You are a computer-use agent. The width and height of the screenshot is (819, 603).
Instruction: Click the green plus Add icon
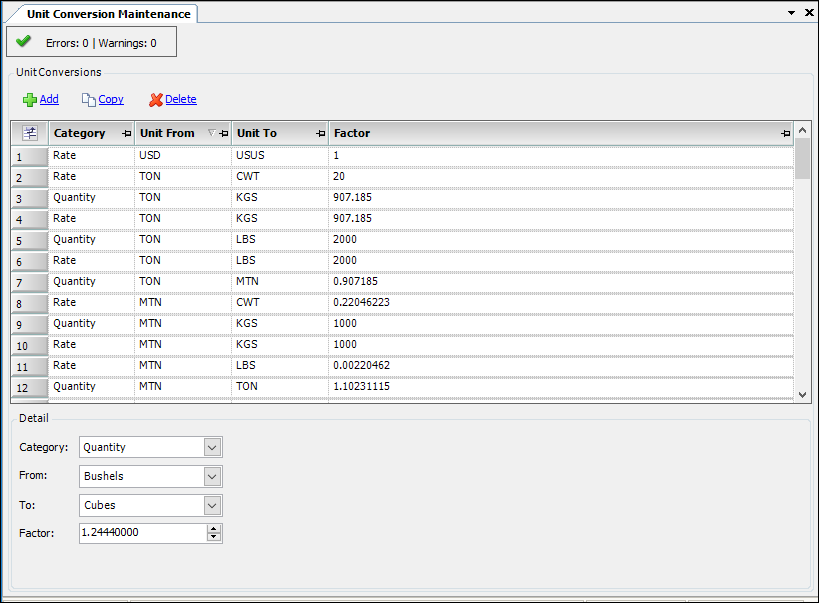click(30, 99)
